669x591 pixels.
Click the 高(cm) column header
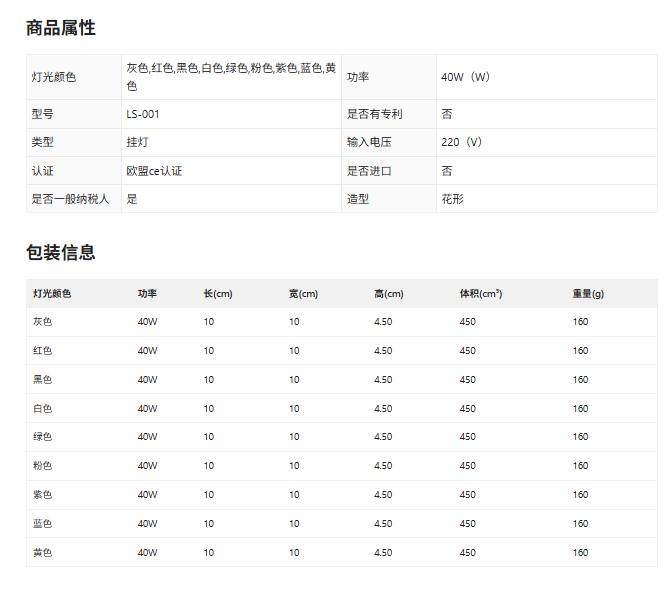pyautogui.click(x=389, y=294)
